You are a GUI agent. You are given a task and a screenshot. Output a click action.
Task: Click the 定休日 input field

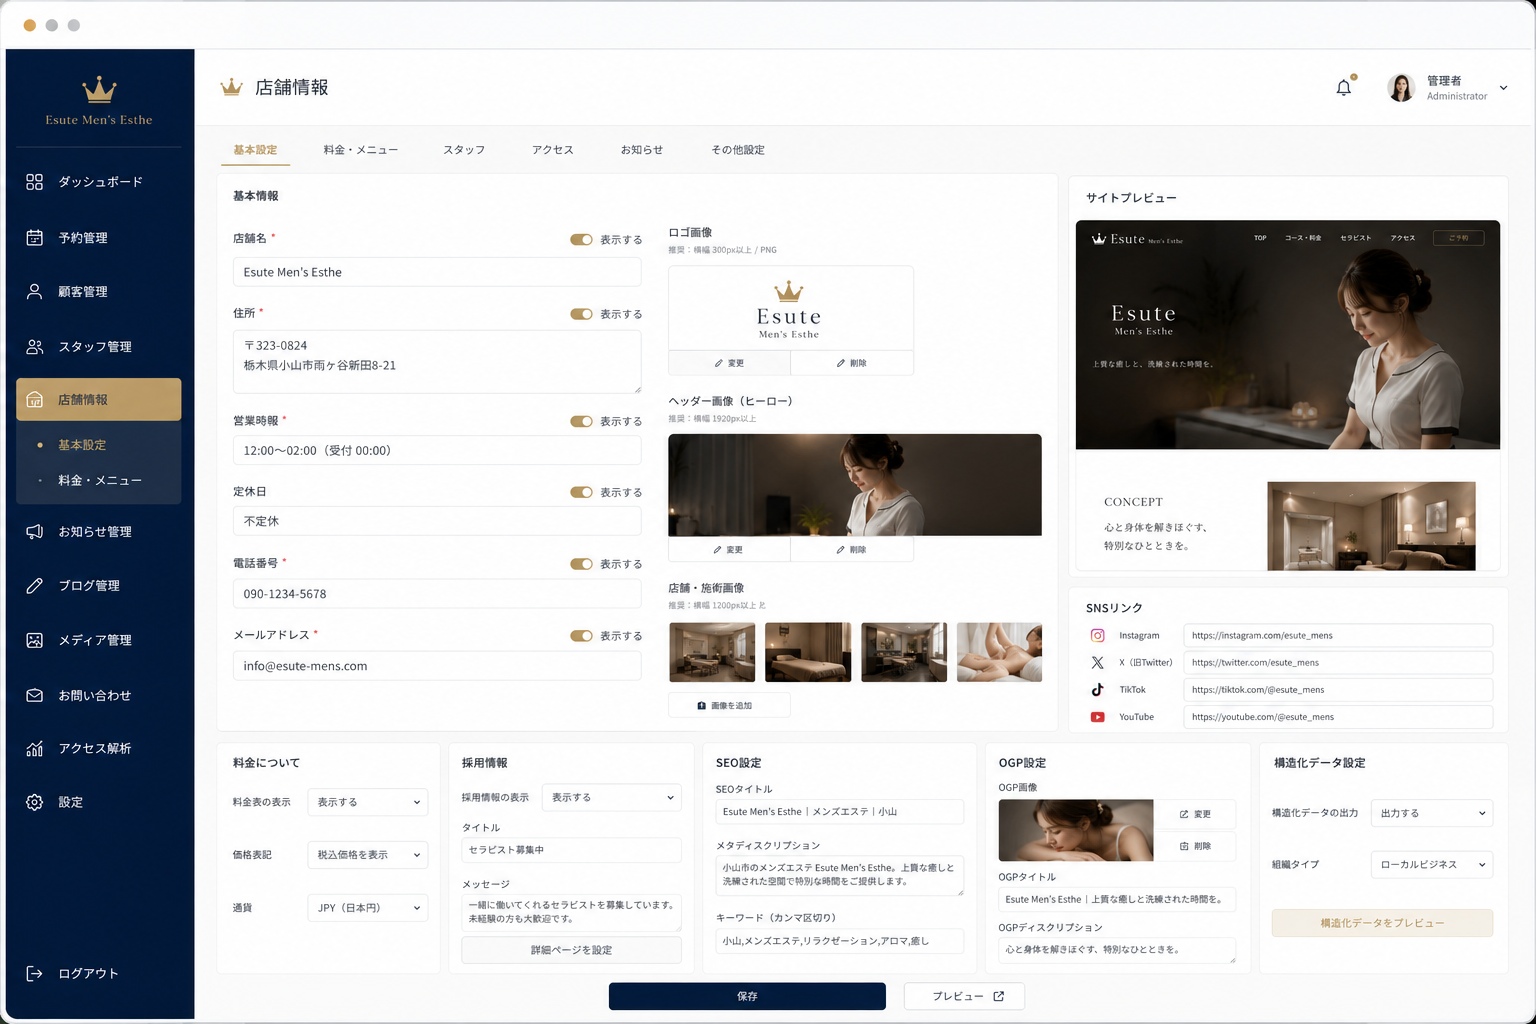click(x=437, y=521)
